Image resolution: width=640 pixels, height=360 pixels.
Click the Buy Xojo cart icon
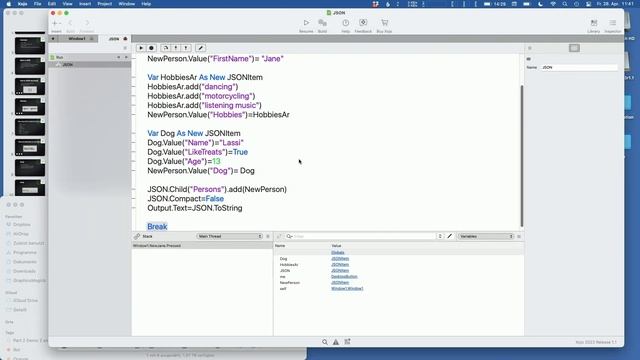384,23
